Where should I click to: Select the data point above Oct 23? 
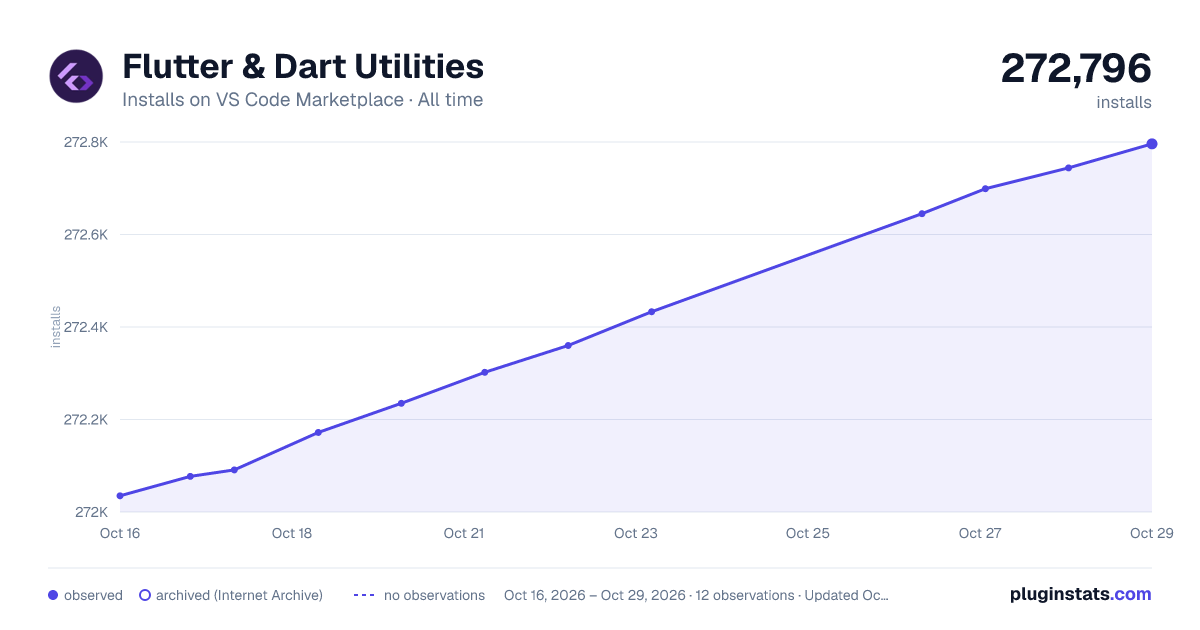coord(652,312)
